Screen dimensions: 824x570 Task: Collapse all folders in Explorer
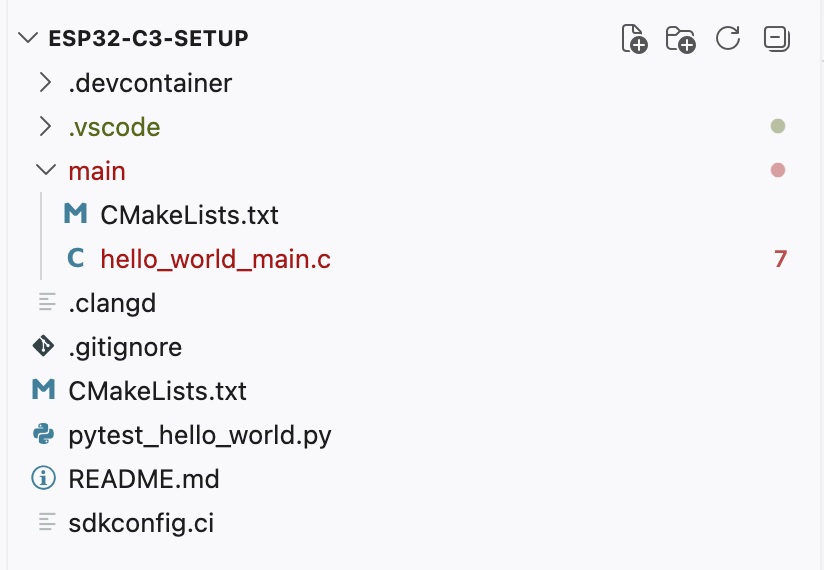(x=776, y=39)
